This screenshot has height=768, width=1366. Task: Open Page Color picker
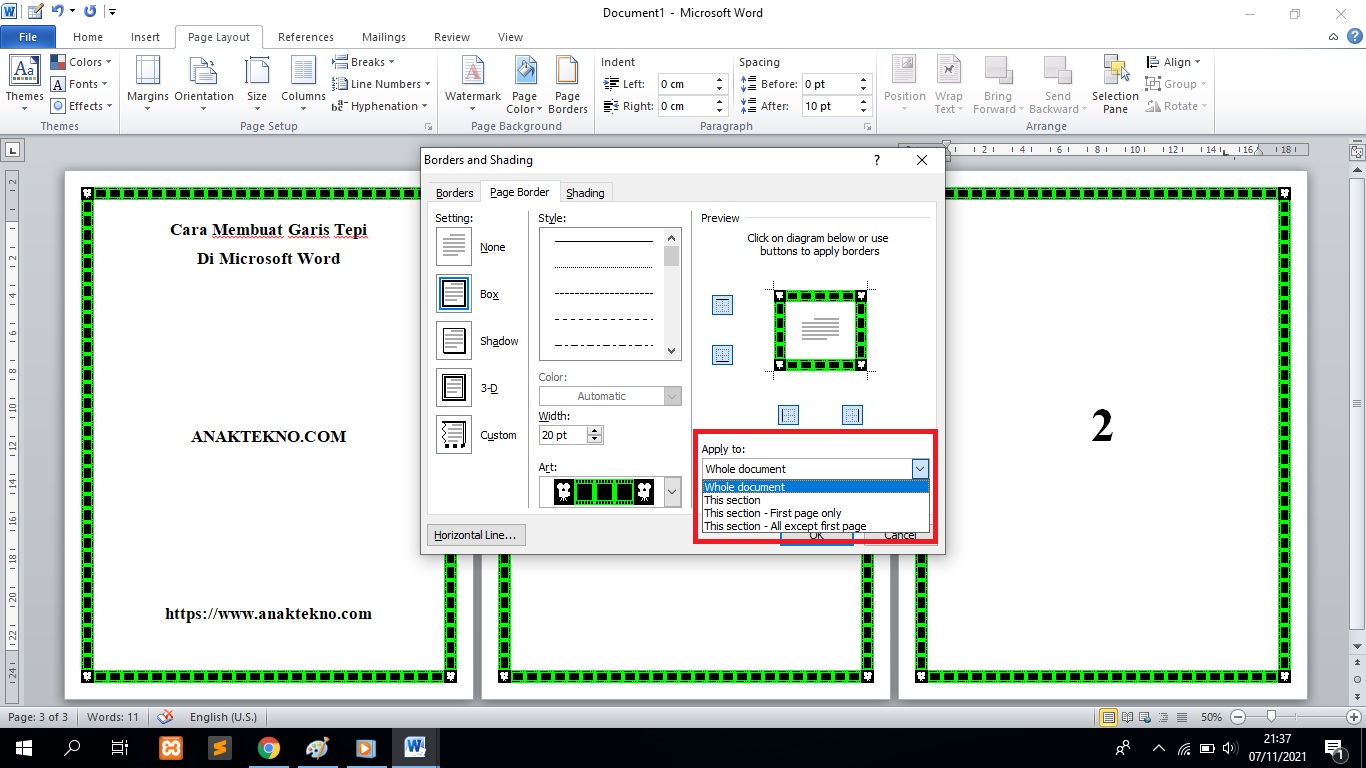click(x=525, y=84)
